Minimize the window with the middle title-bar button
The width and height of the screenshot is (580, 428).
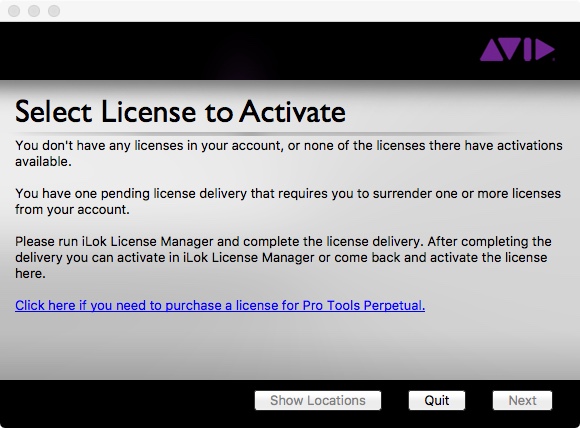[34, 11]
